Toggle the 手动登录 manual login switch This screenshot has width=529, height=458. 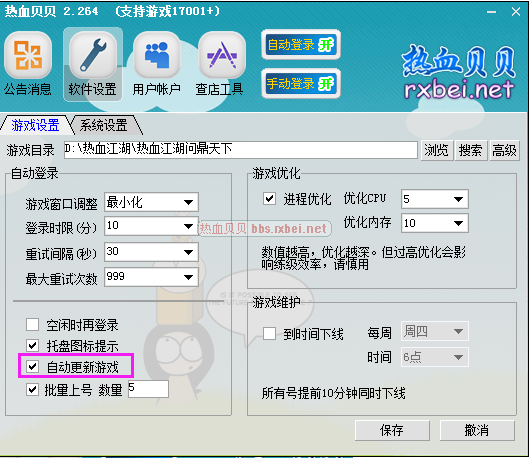pyautogui.click(x=301, y=84)
